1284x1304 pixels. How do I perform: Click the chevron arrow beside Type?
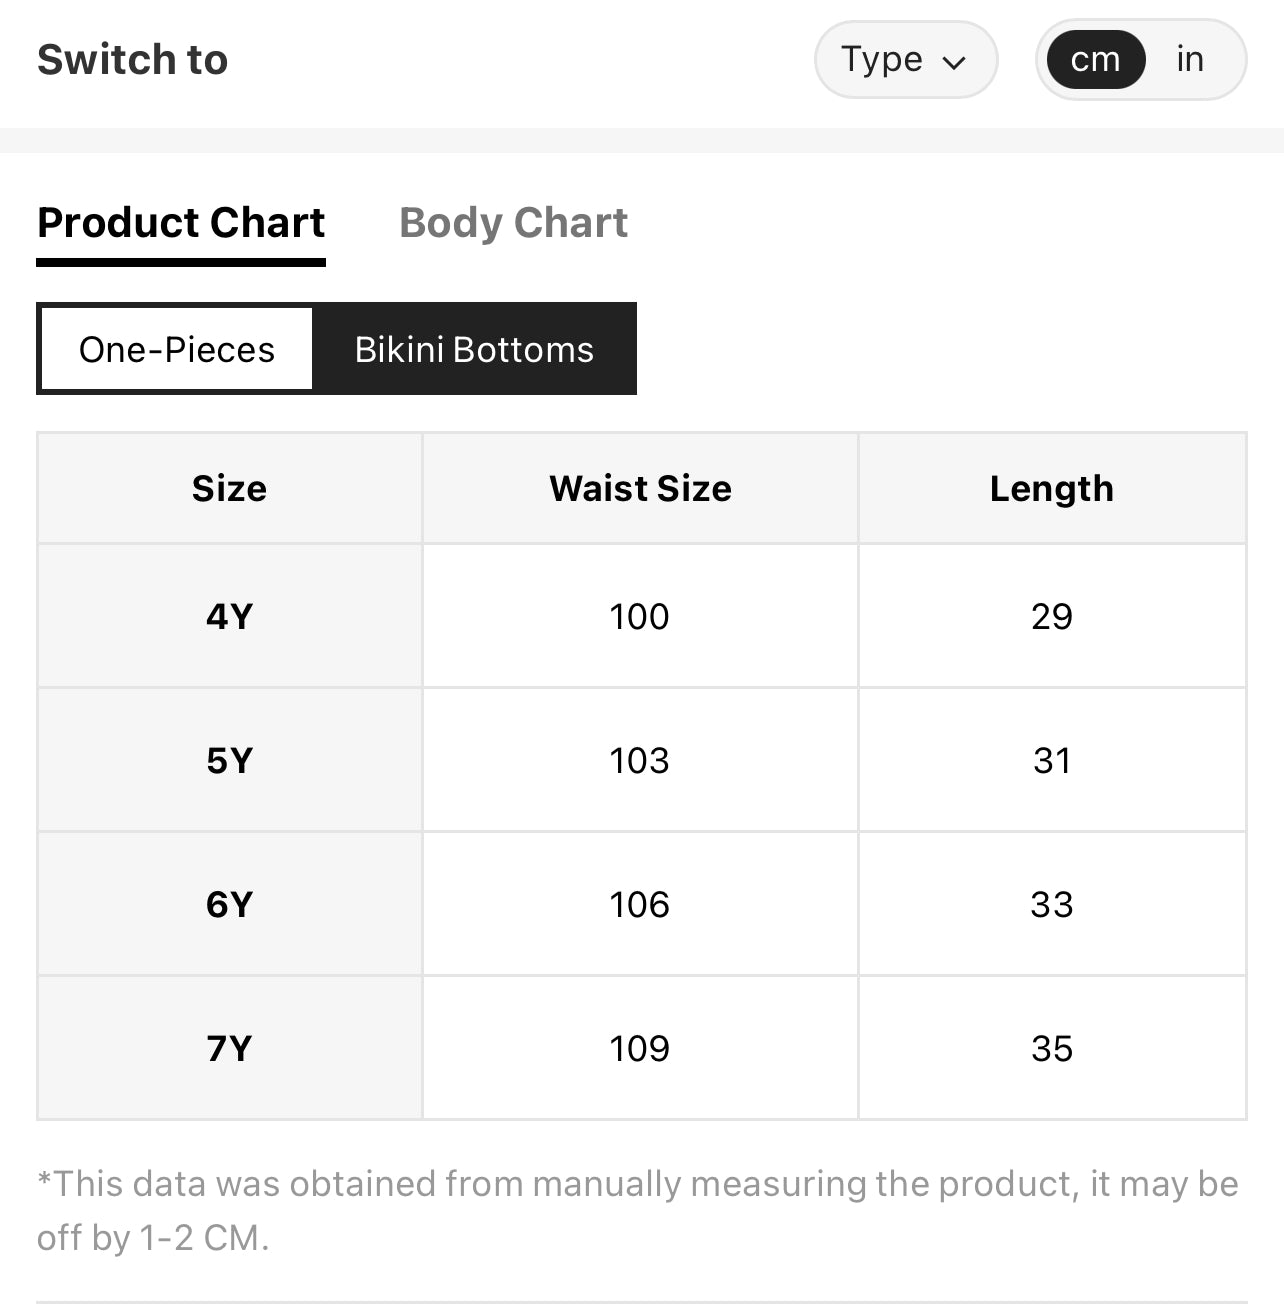coord(954,63)
